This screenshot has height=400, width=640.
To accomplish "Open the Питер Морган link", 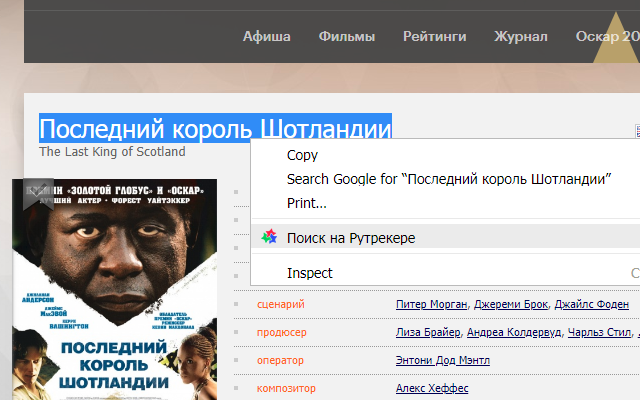I will [x=431, y=304].
